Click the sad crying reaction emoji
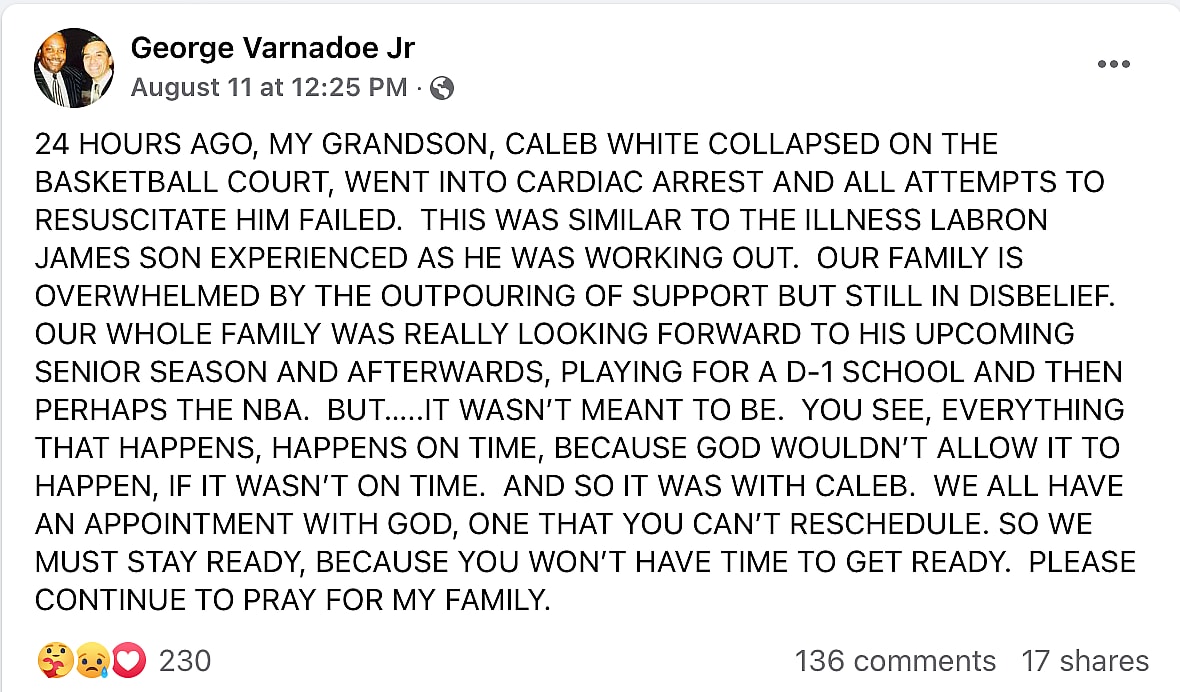Viewport: 1180px width, 692px height. [92, 661]
